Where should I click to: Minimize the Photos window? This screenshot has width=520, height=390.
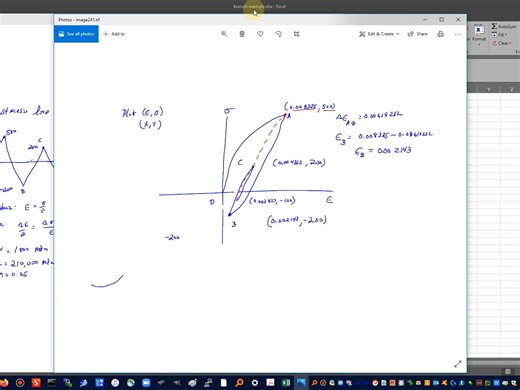click(425, 20)
